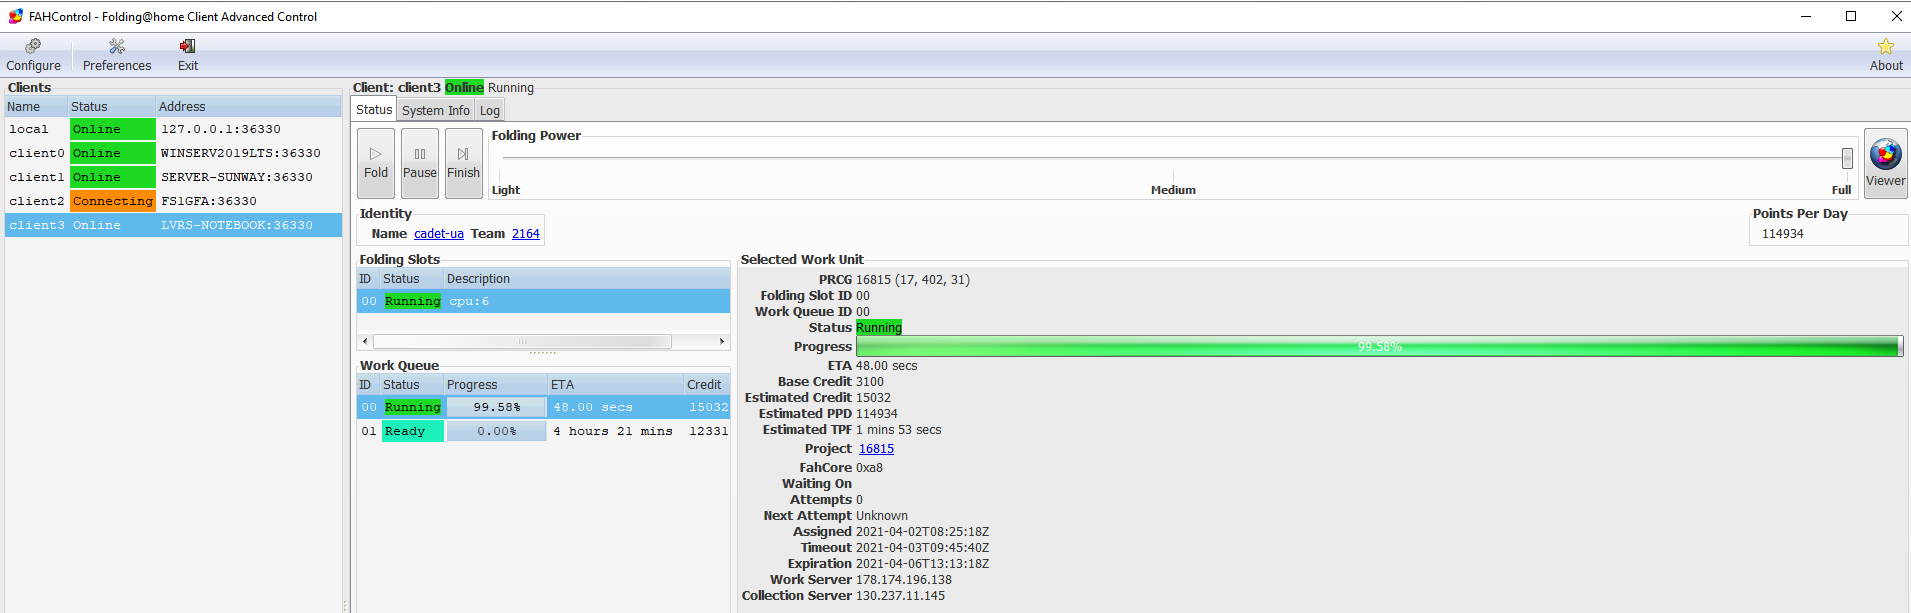Screen dimensions: 1911x613
Task: Click the Fold play button
Action: (376, 163)
